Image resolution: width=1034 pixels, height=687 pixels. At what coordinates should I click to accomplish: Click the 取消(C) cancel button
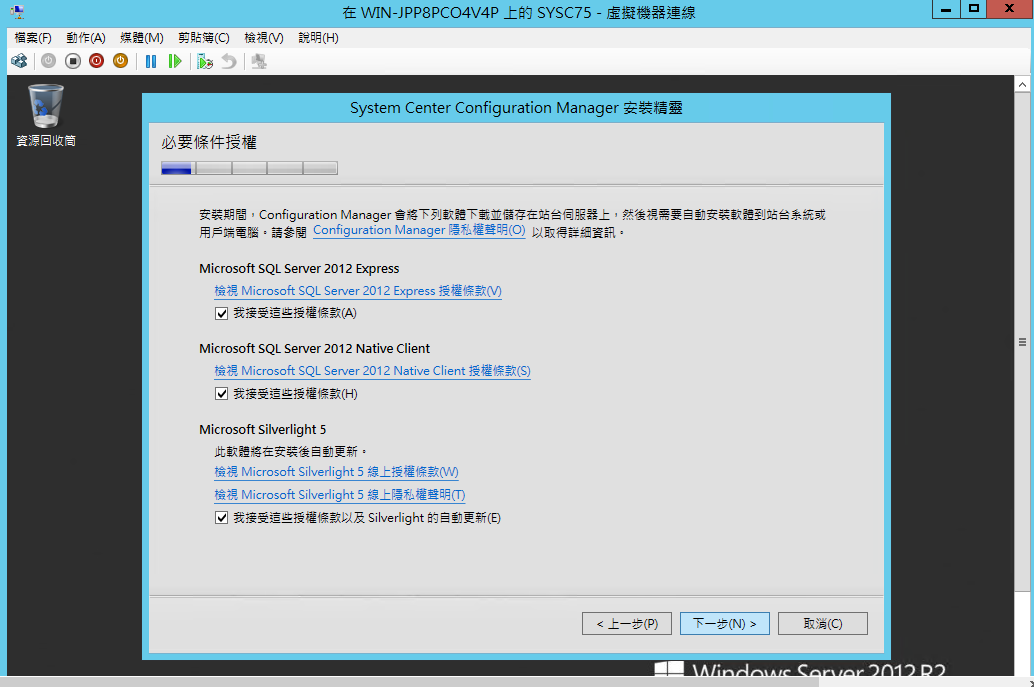(823, 624)
